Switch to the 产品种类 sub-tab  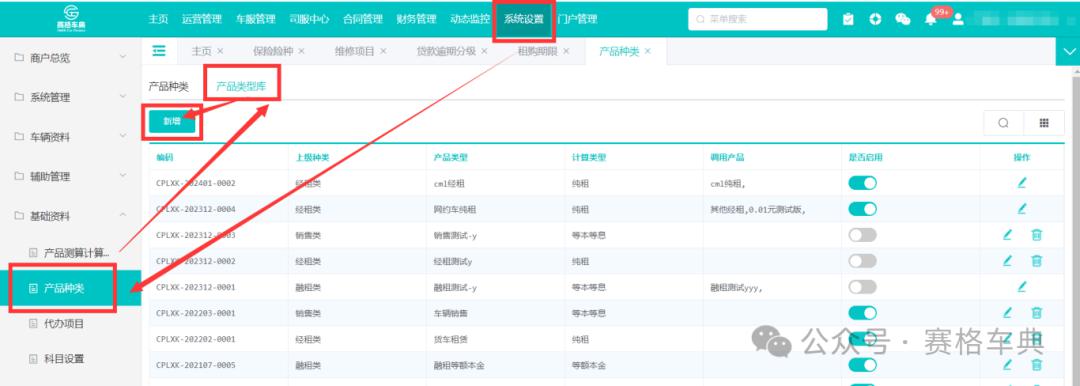[169, 87]
